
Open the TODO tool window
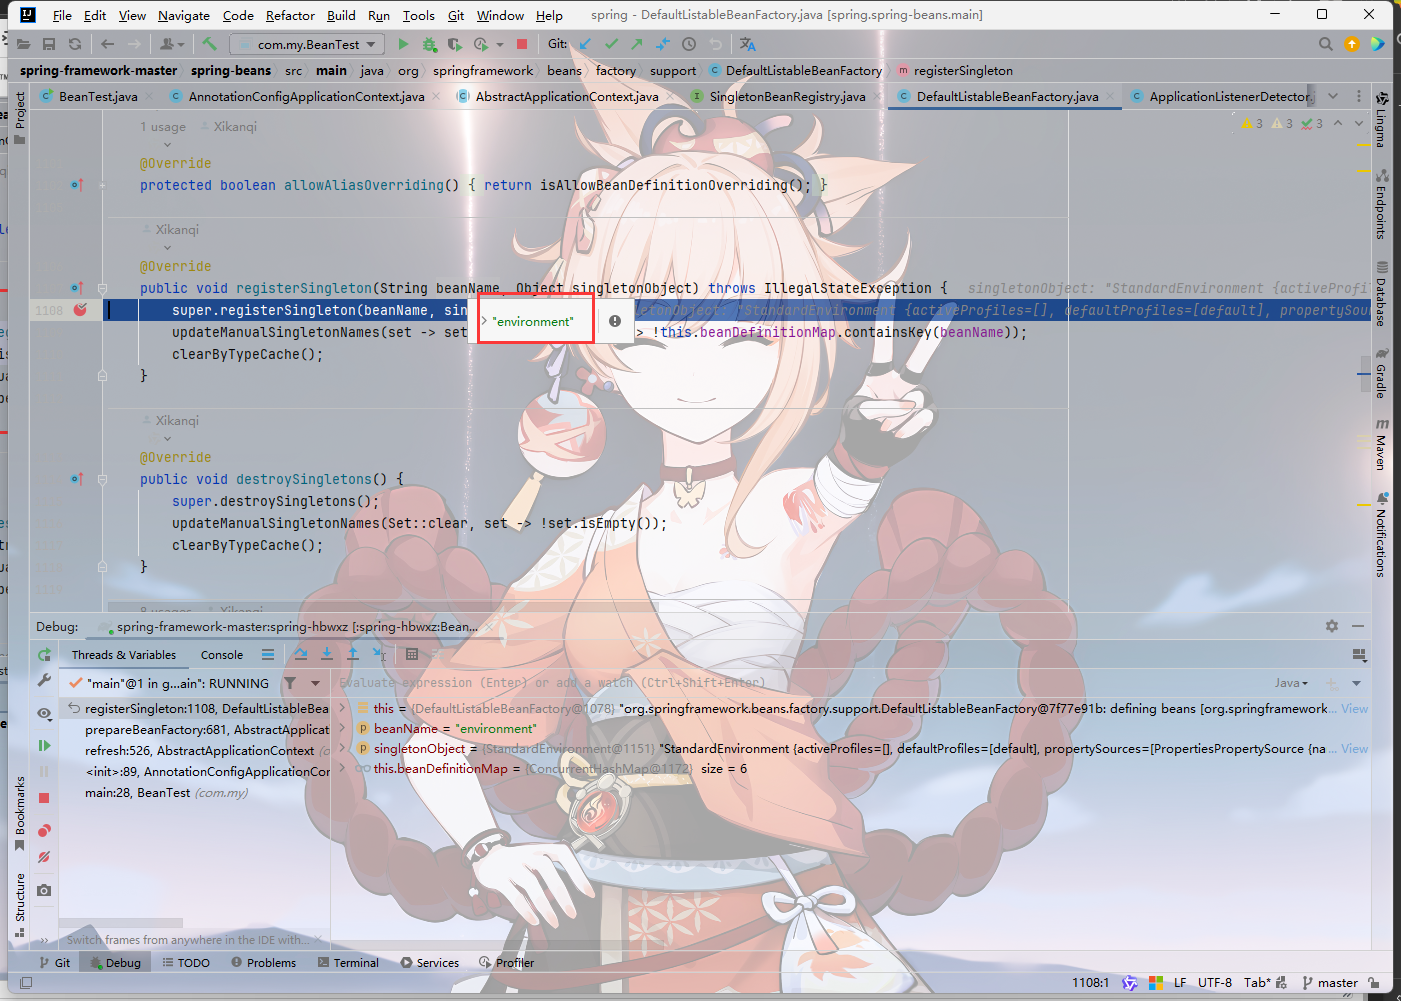185,963
